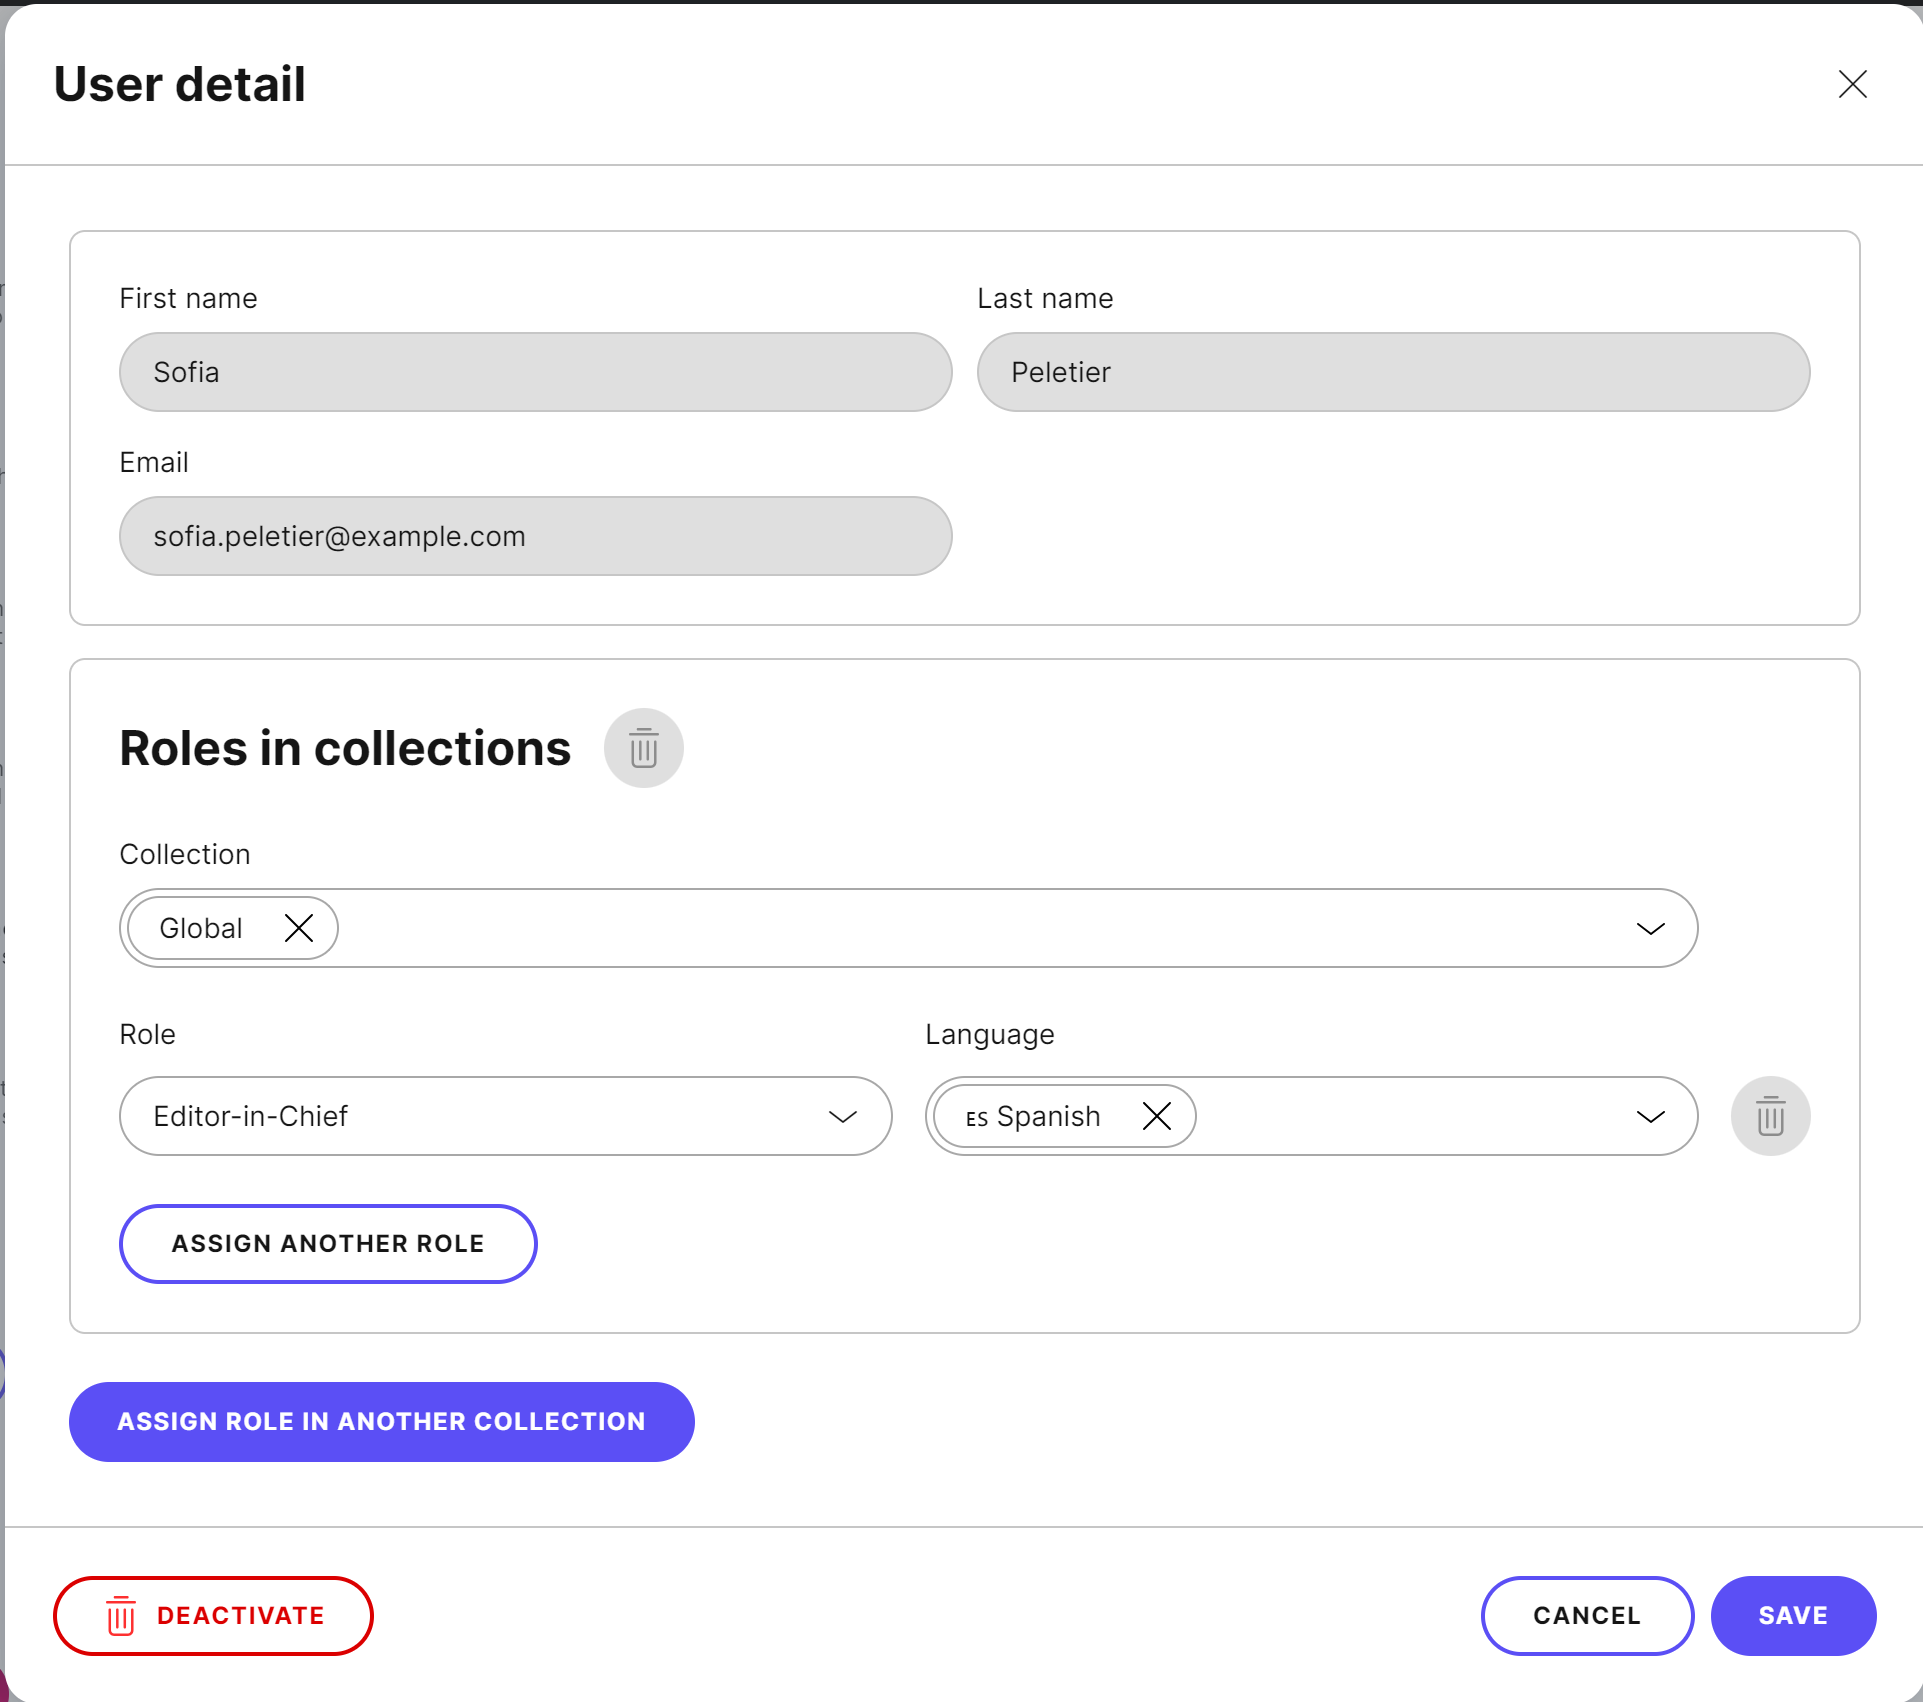Delete the Editor-in-Chief role row via trash icon
The width and height of the screenshot is (1923, 1702).
click(1770, 1116)
